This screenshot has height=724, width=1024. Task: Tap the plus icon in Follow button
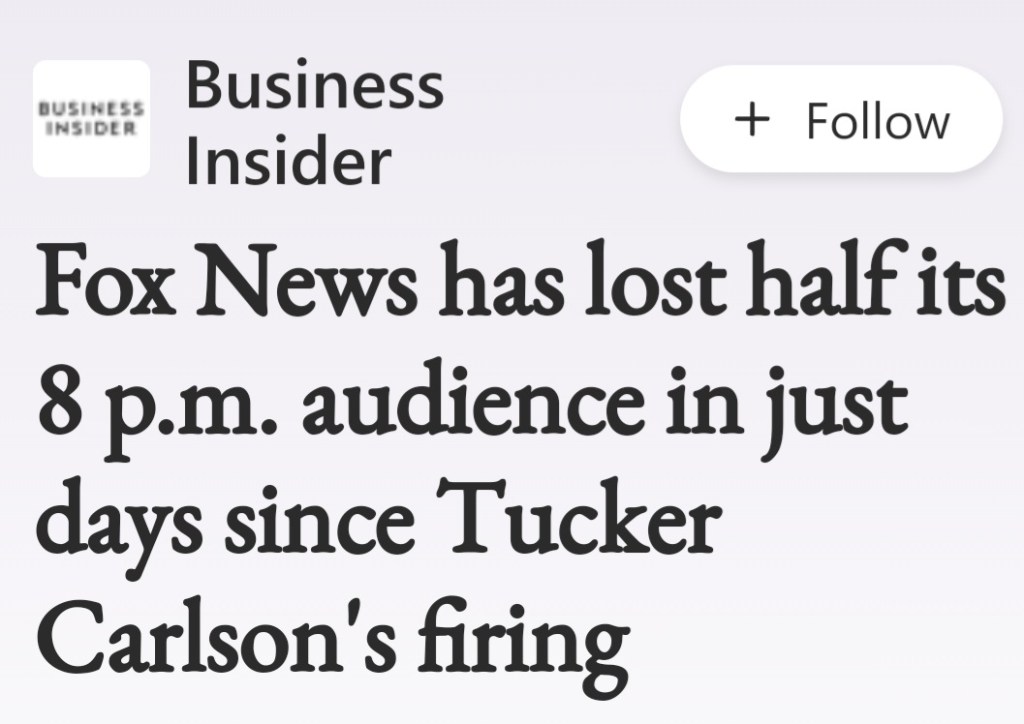point(754,122)
